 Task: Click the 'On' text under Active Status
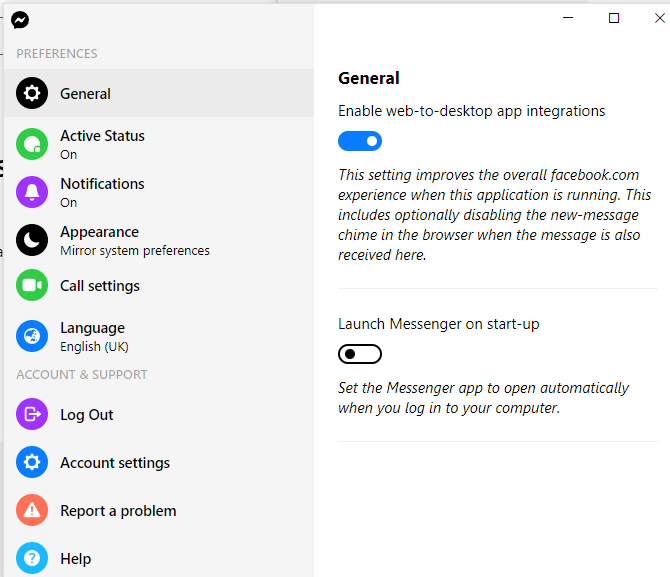[69, 155]
